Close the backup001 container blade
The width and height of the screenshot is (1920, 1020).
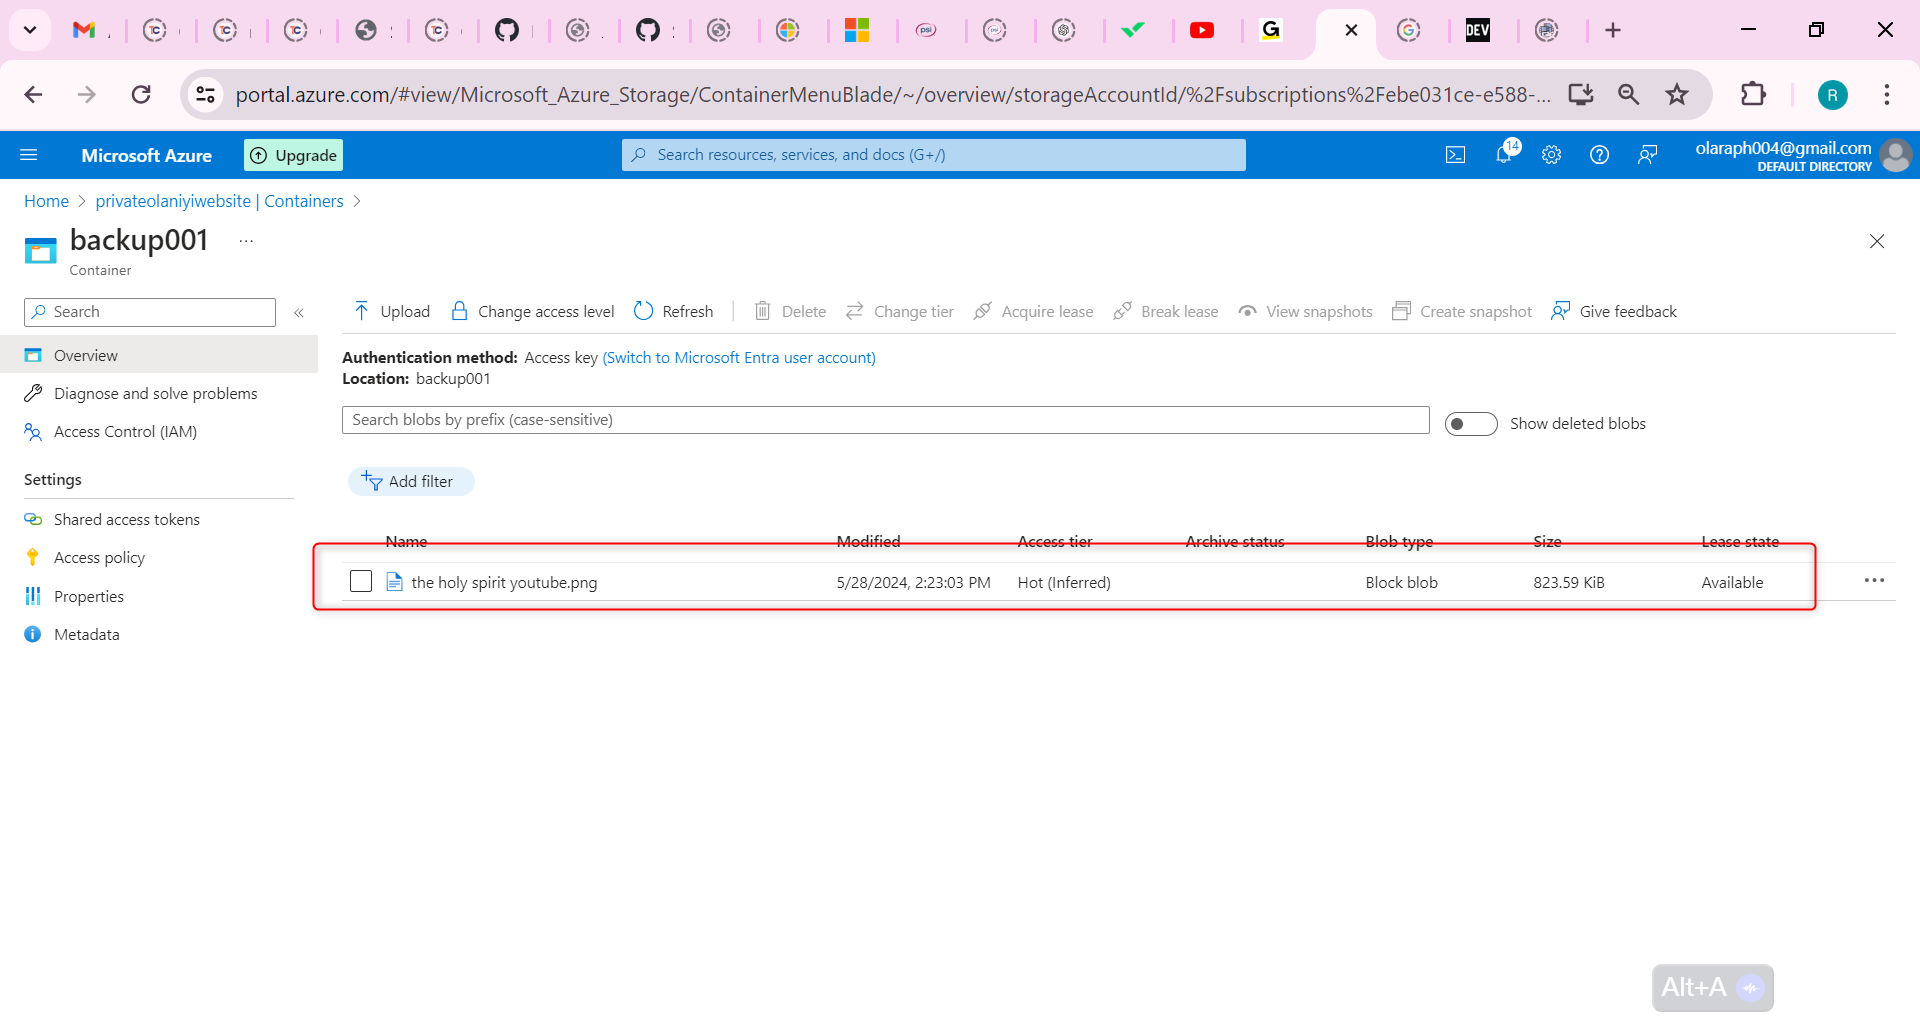point(1877,241)
